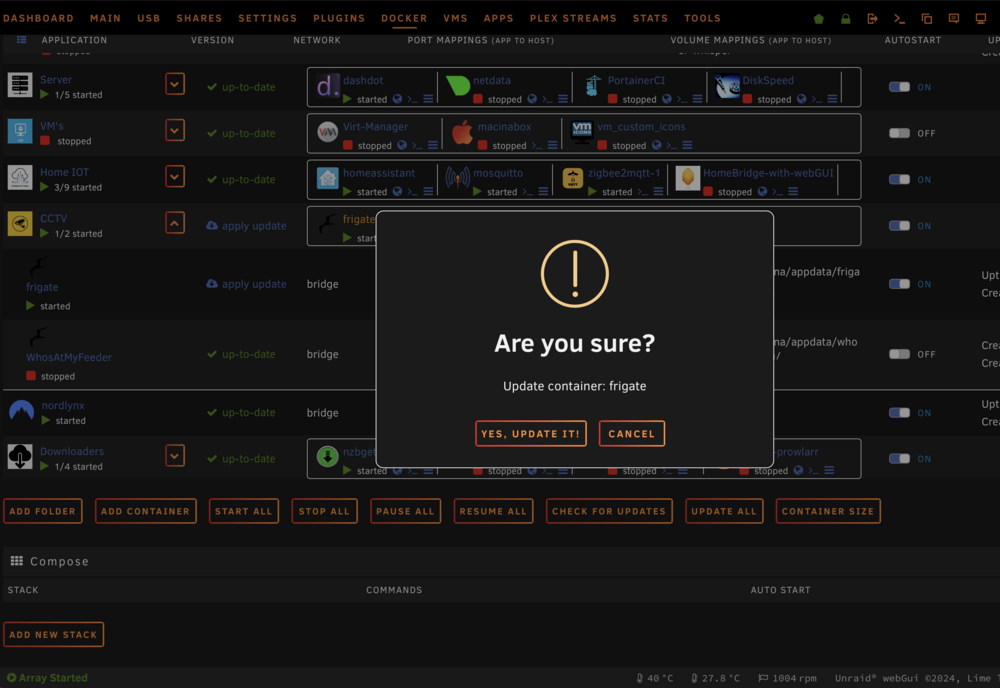
Task: Click the homeassistant container icon
Action: (328, 178)
